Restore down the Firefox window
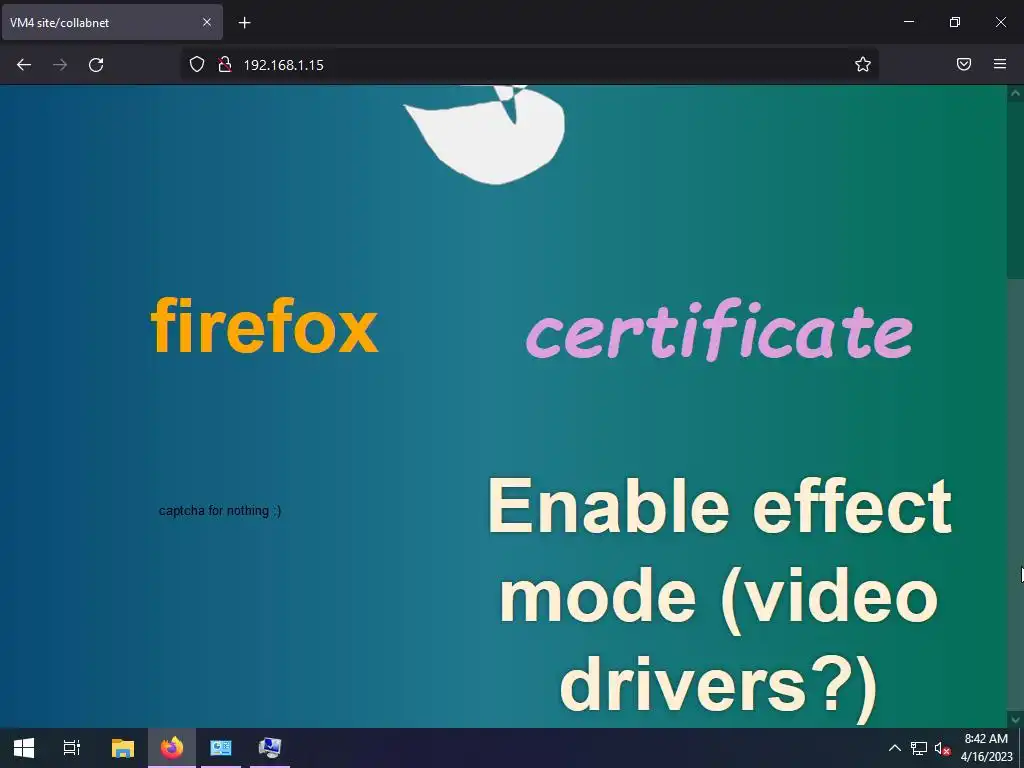 [x=955, y=22]
